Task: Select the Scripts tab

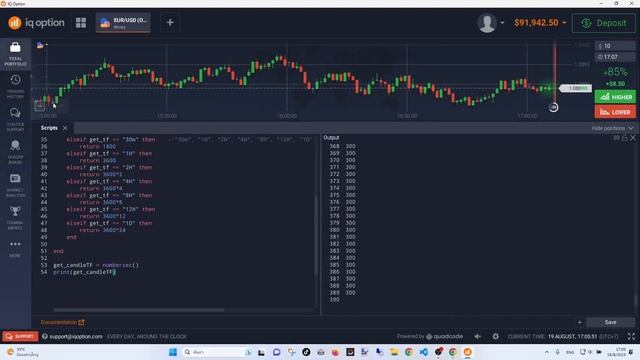Action: pos(49,128)
